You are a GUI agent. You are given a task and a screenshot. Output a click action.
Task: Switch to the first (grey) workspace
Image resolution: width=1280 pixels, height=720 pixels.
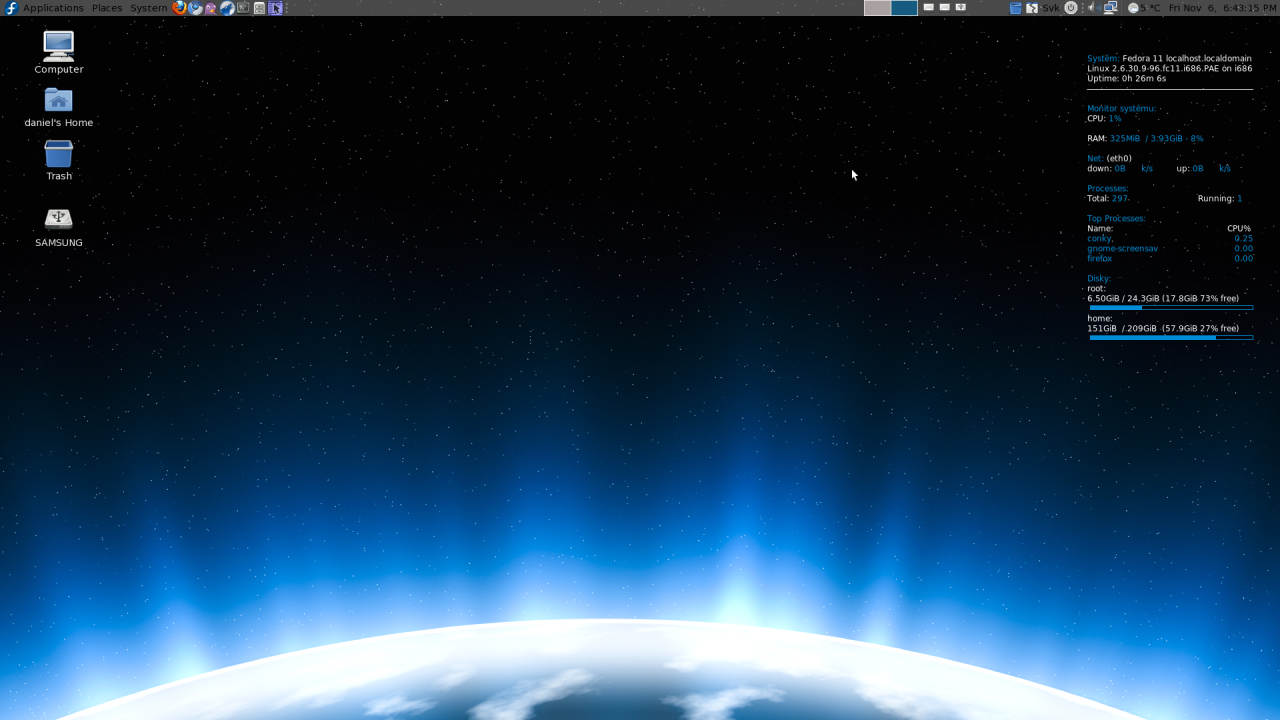coord(878,8)
